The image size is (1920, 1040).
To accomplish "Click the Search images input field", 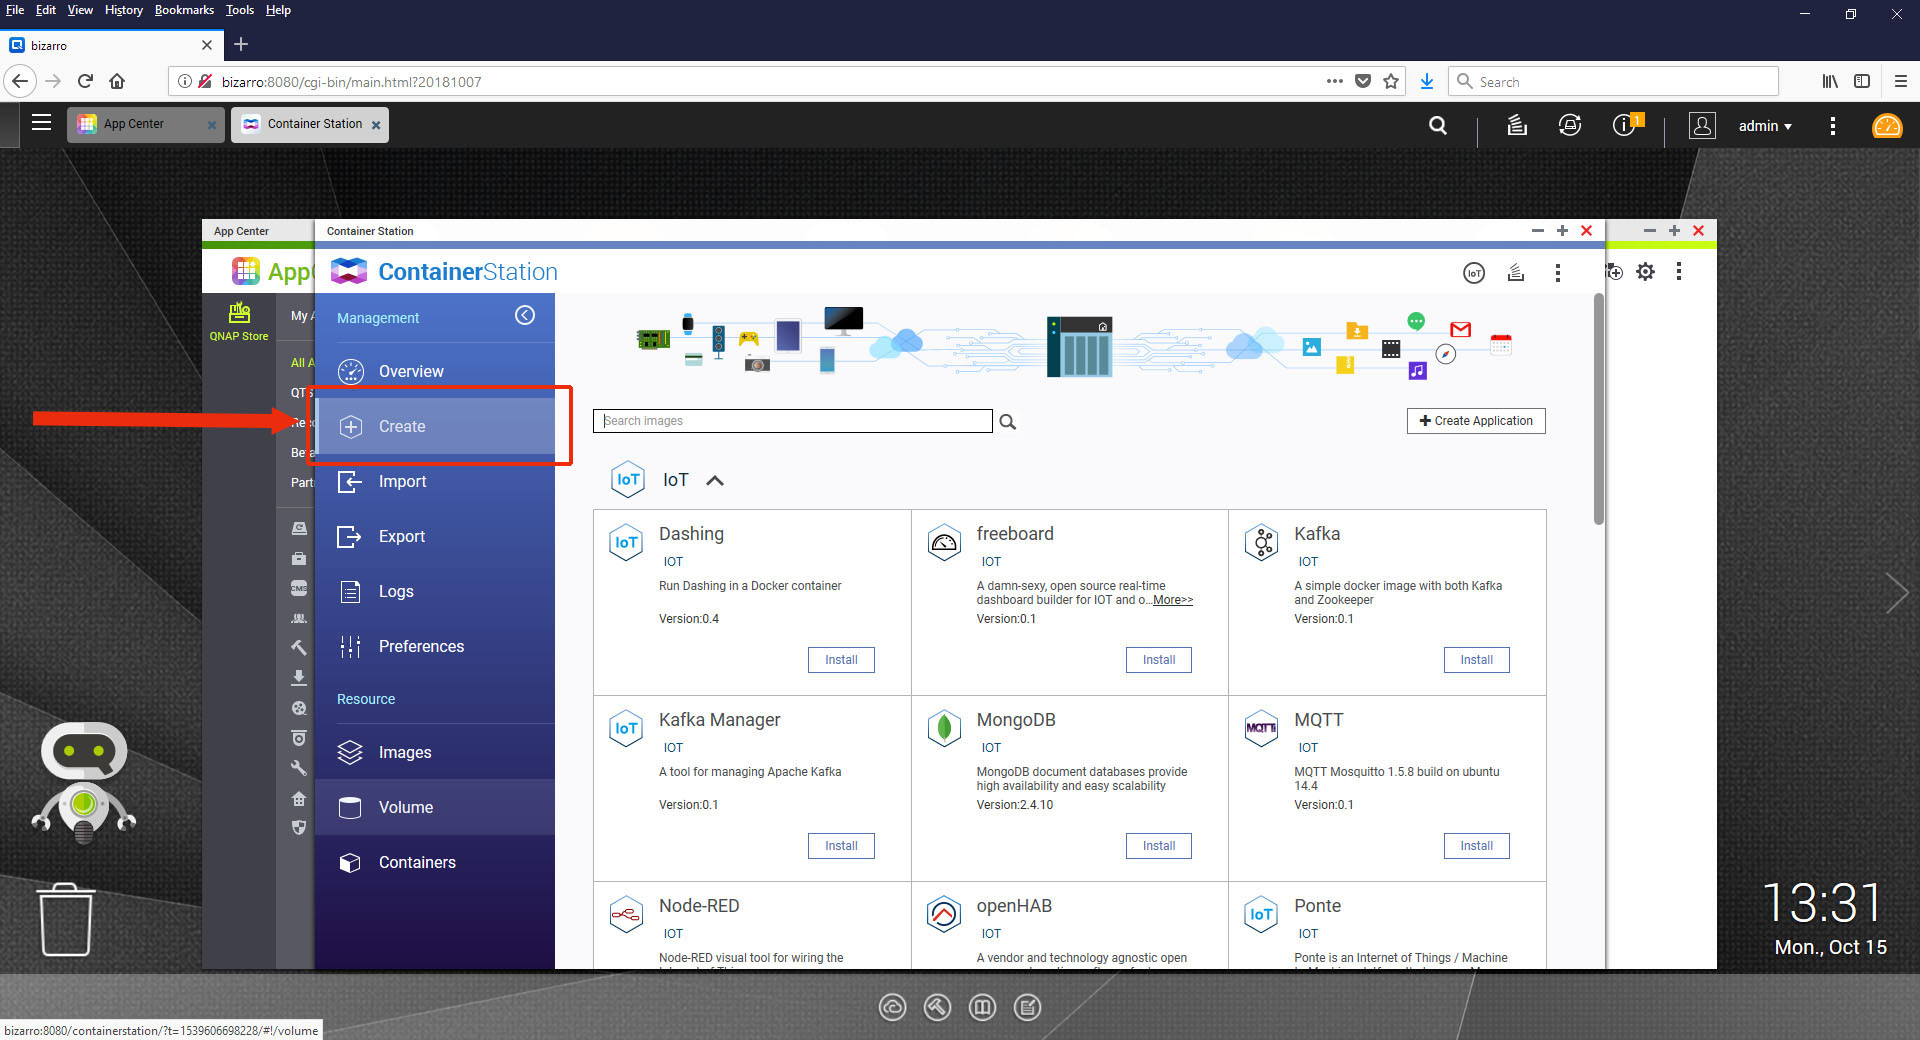I will pos(792,421).
